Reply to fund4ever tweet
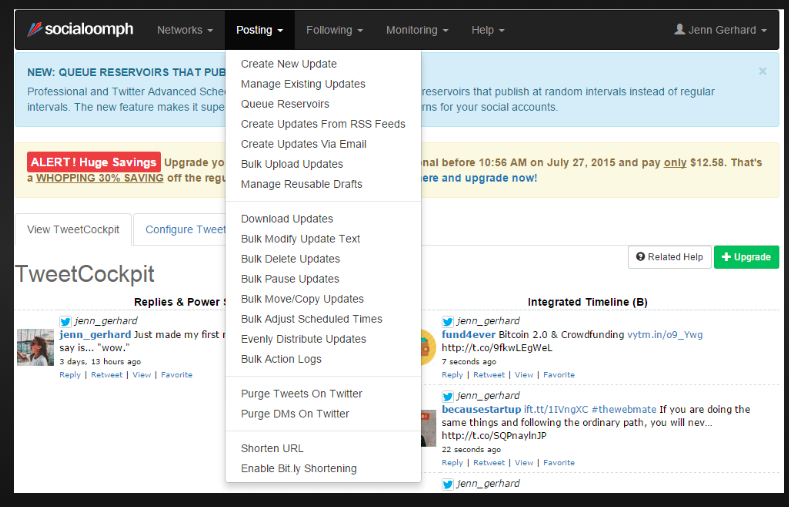Viewport: 789px width, 507px height. 452,375
